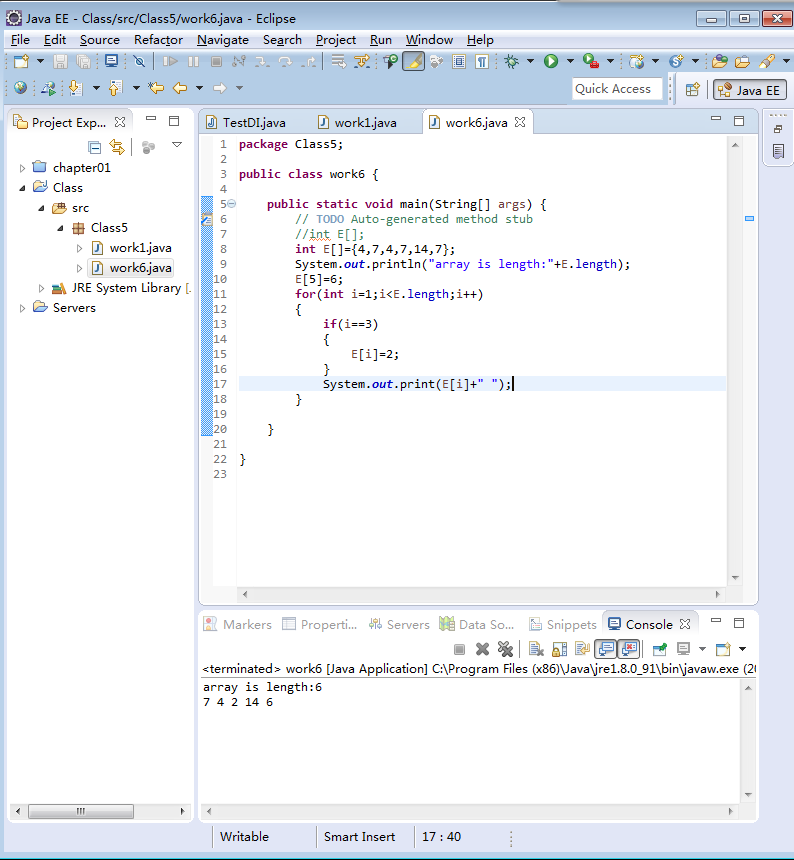Select work1.java in the project tree

click(140, 248)
